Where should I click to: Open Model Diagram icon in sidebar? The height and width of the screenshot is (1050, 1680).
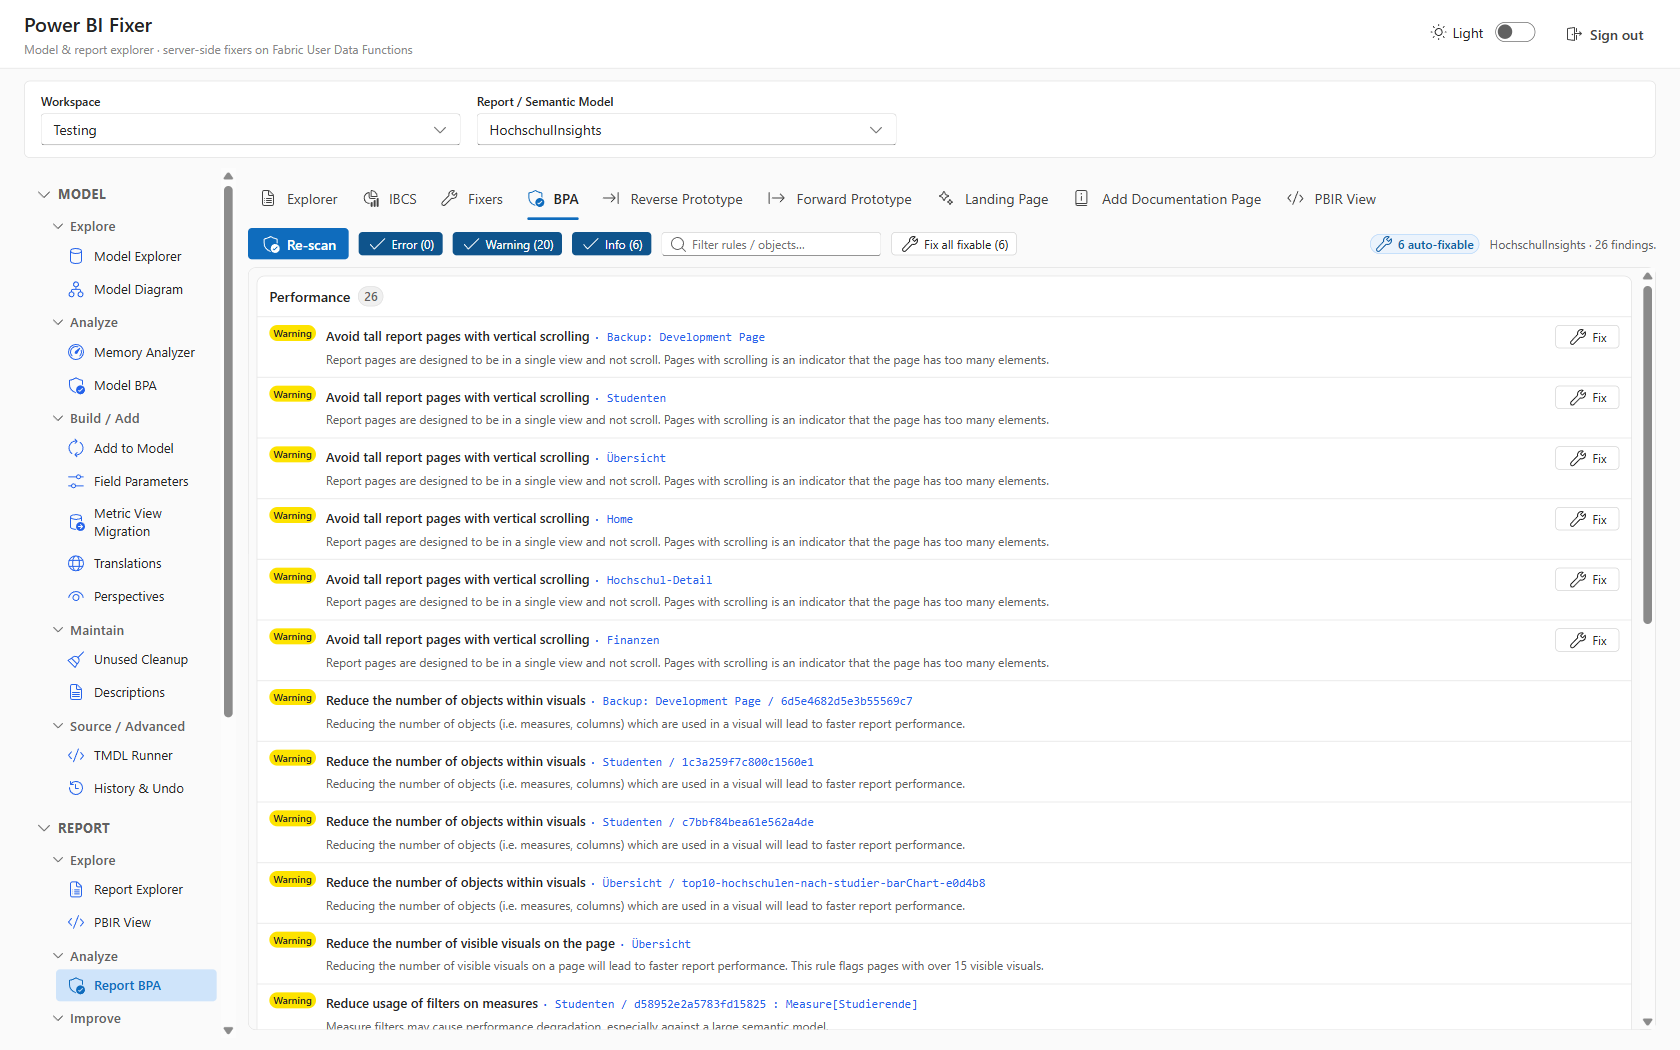(x=76, y=289)
